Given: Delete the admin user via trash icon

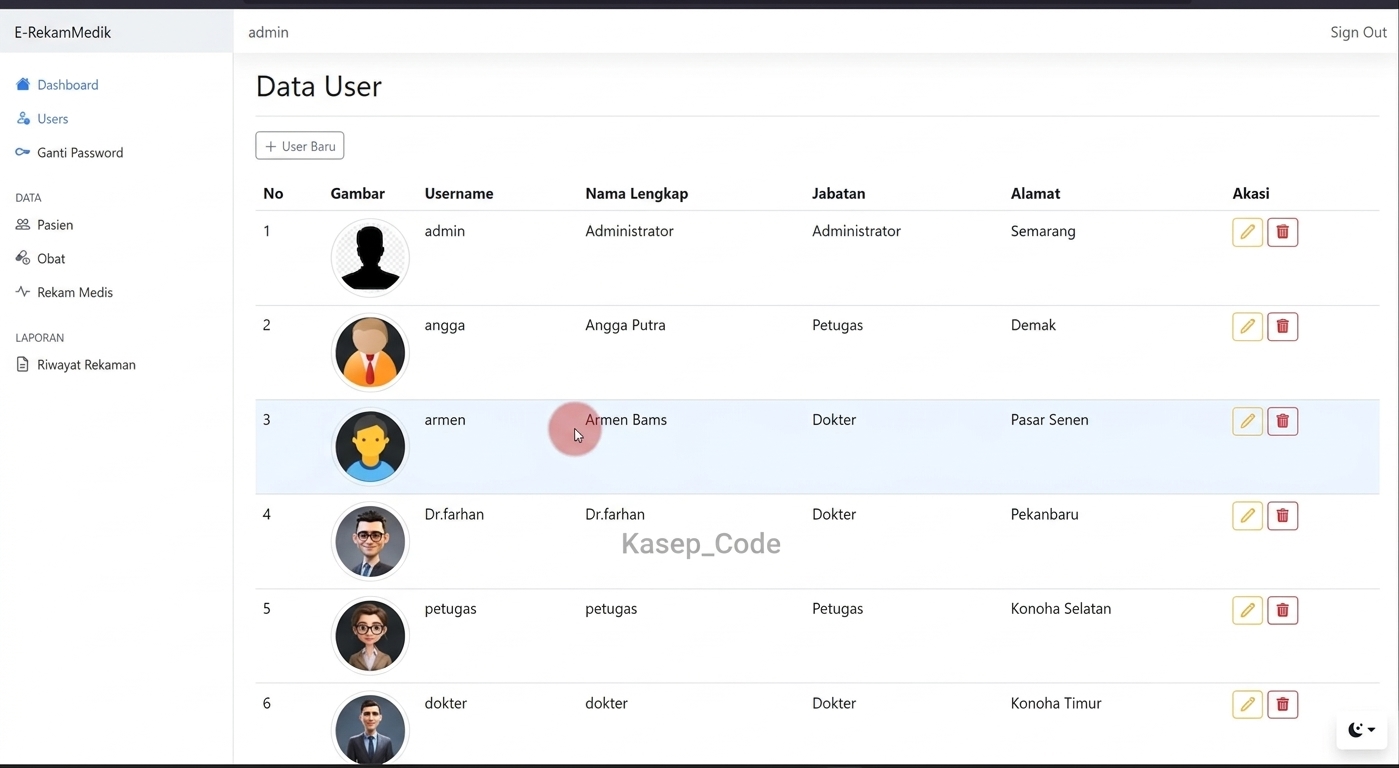Looking at the screenshot, I should pyautogui.click(x=1283, y=232).
